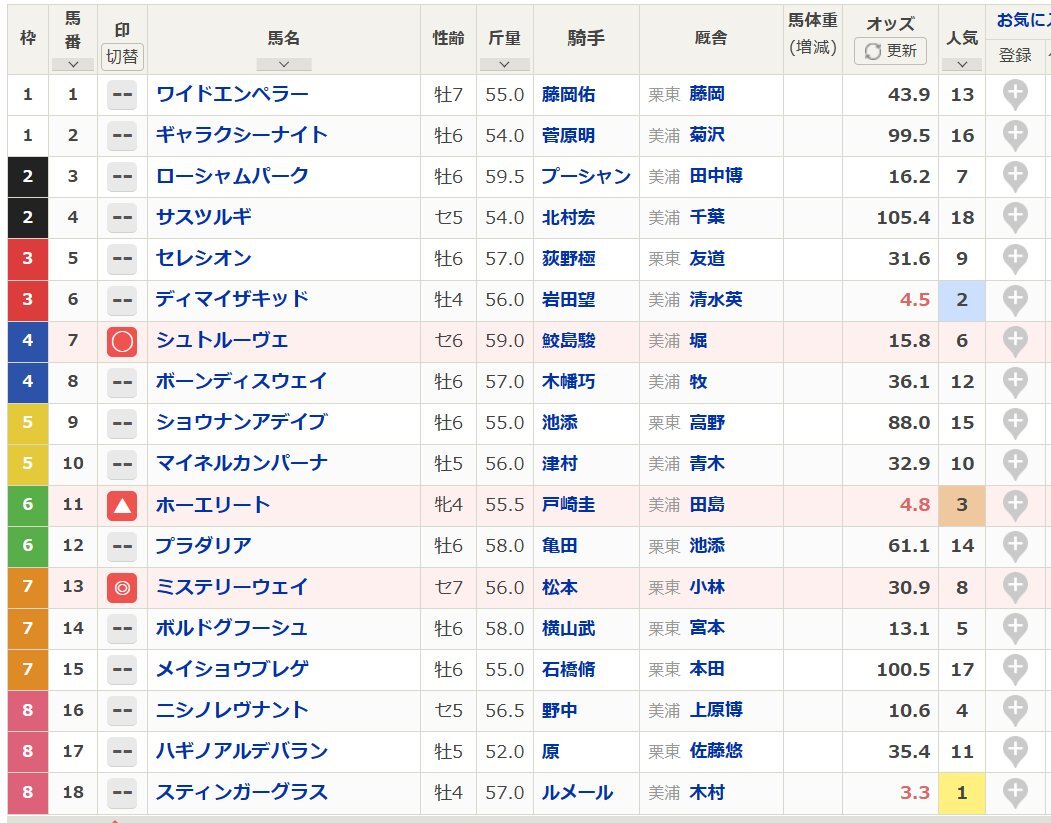Sort by 馬番 using its dropdown arrow
The height and width of the screenshot is (823, 1051).
pyautogui.click(x=72, y=64)
